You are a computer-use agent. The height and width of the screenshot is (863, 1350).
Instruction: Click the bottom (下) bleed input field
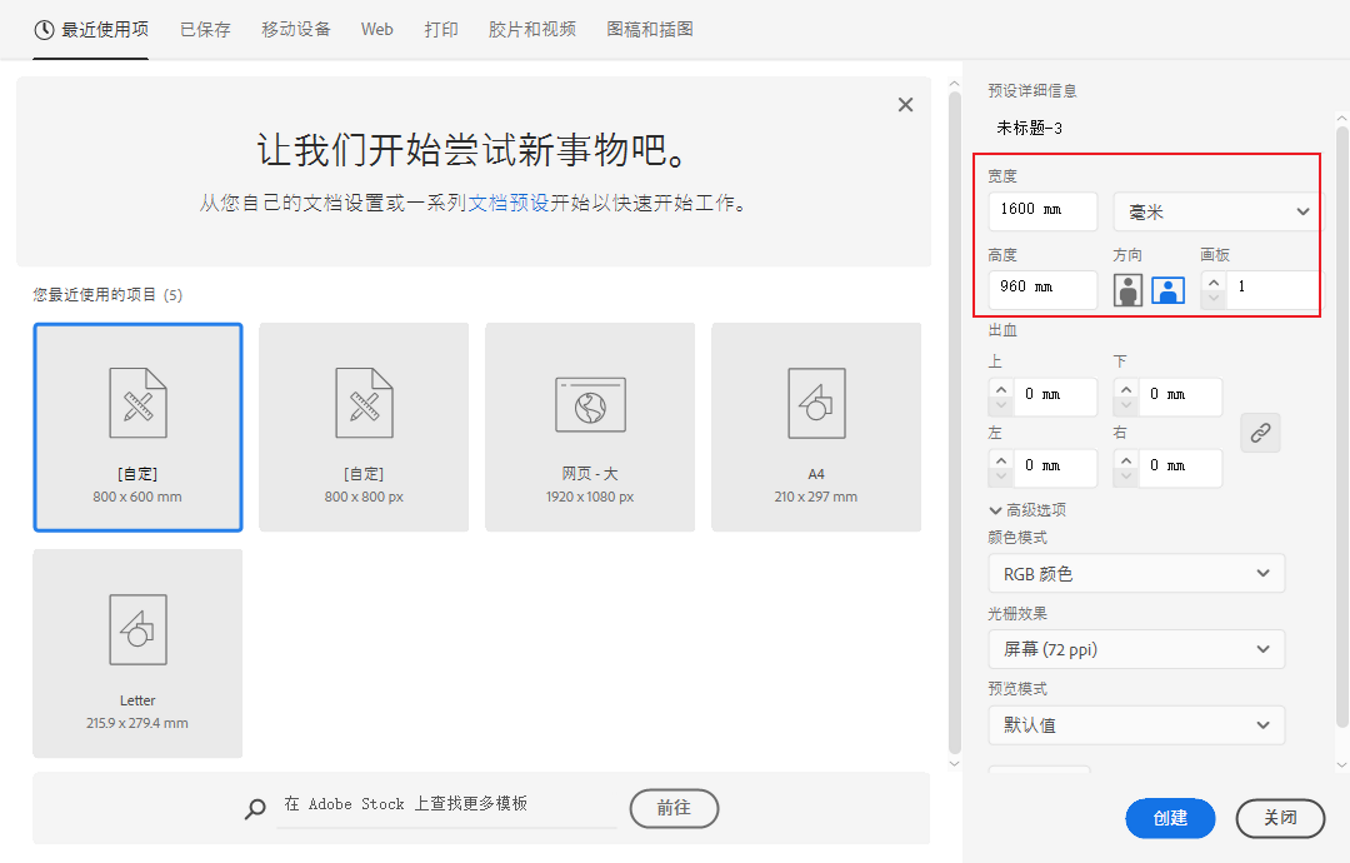click(1180, 397)
